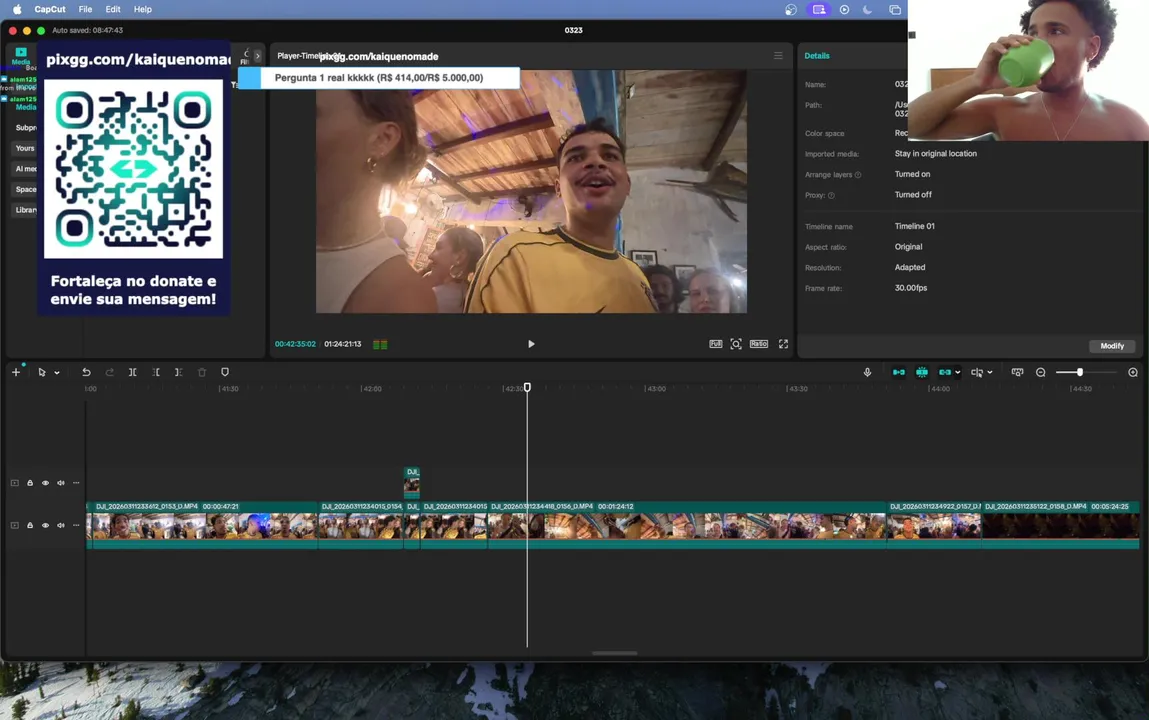Viewport: 1149px width, 720px height.
Task: Click the delete-left trim icon
Action: point(156,372)
